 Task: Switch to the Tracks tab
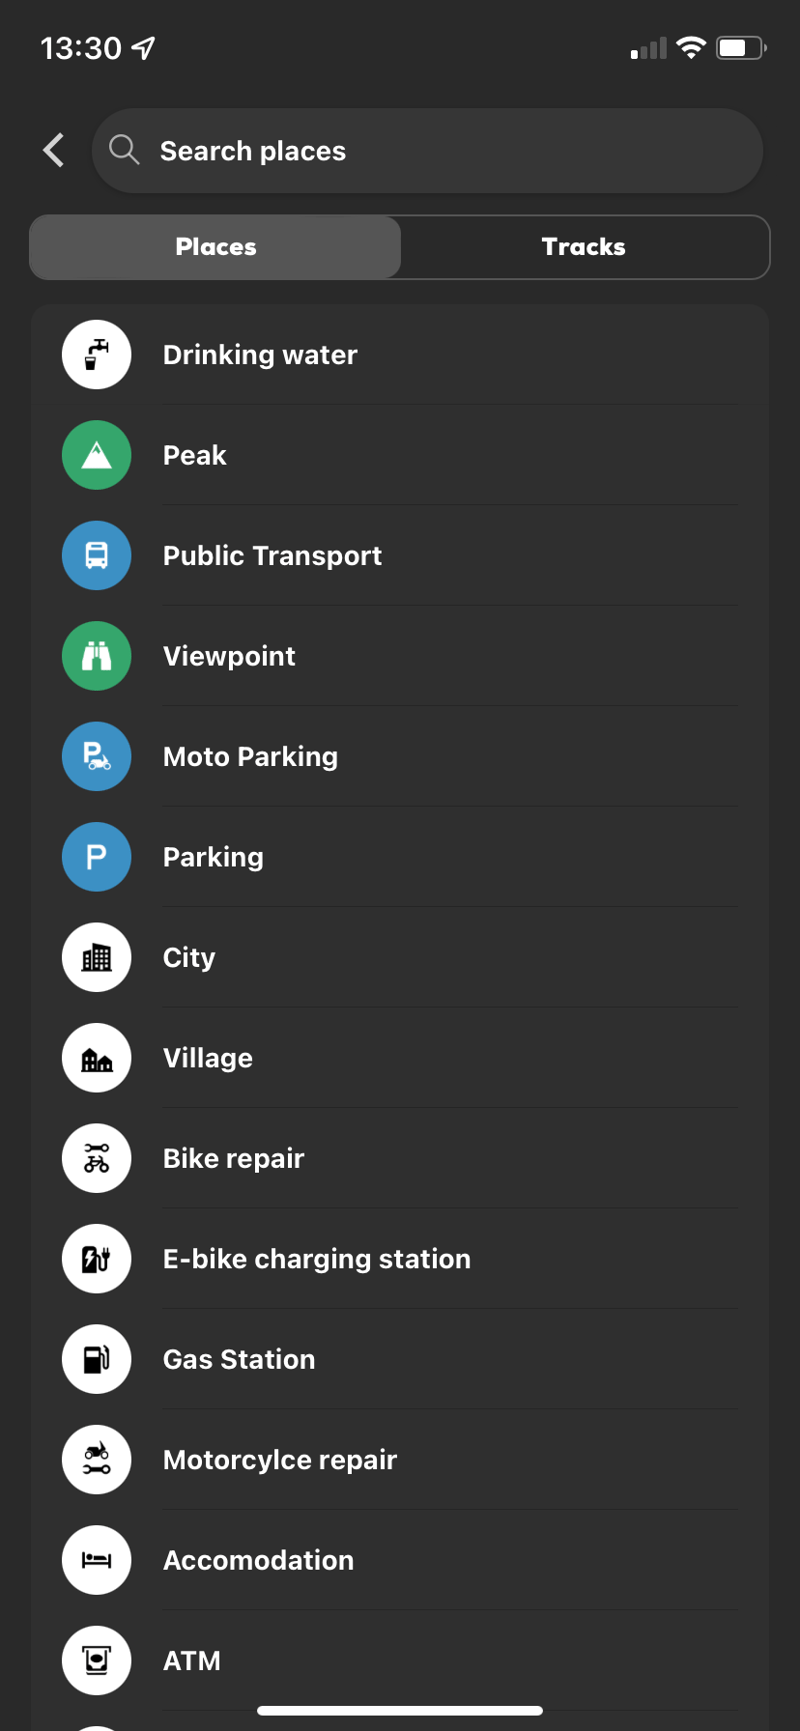[x=584, y=247]
